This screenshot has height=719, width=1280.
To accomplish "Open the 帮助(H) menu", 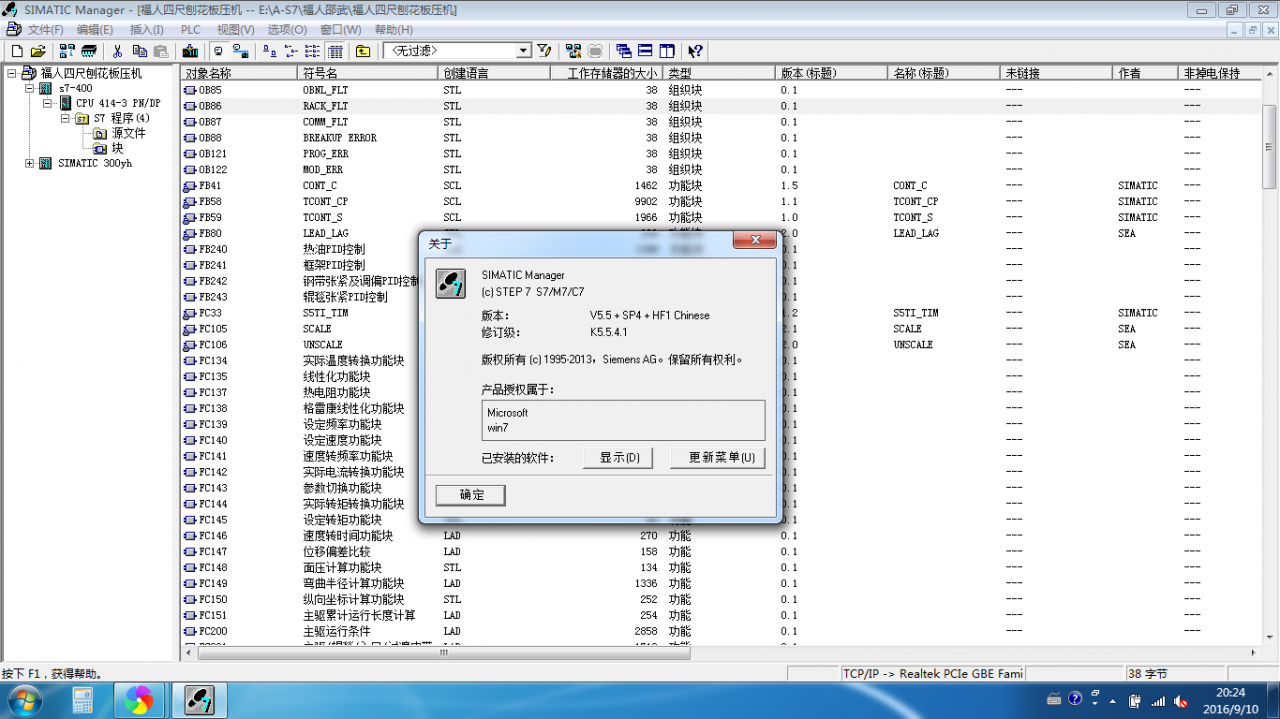I will point(393,30).
